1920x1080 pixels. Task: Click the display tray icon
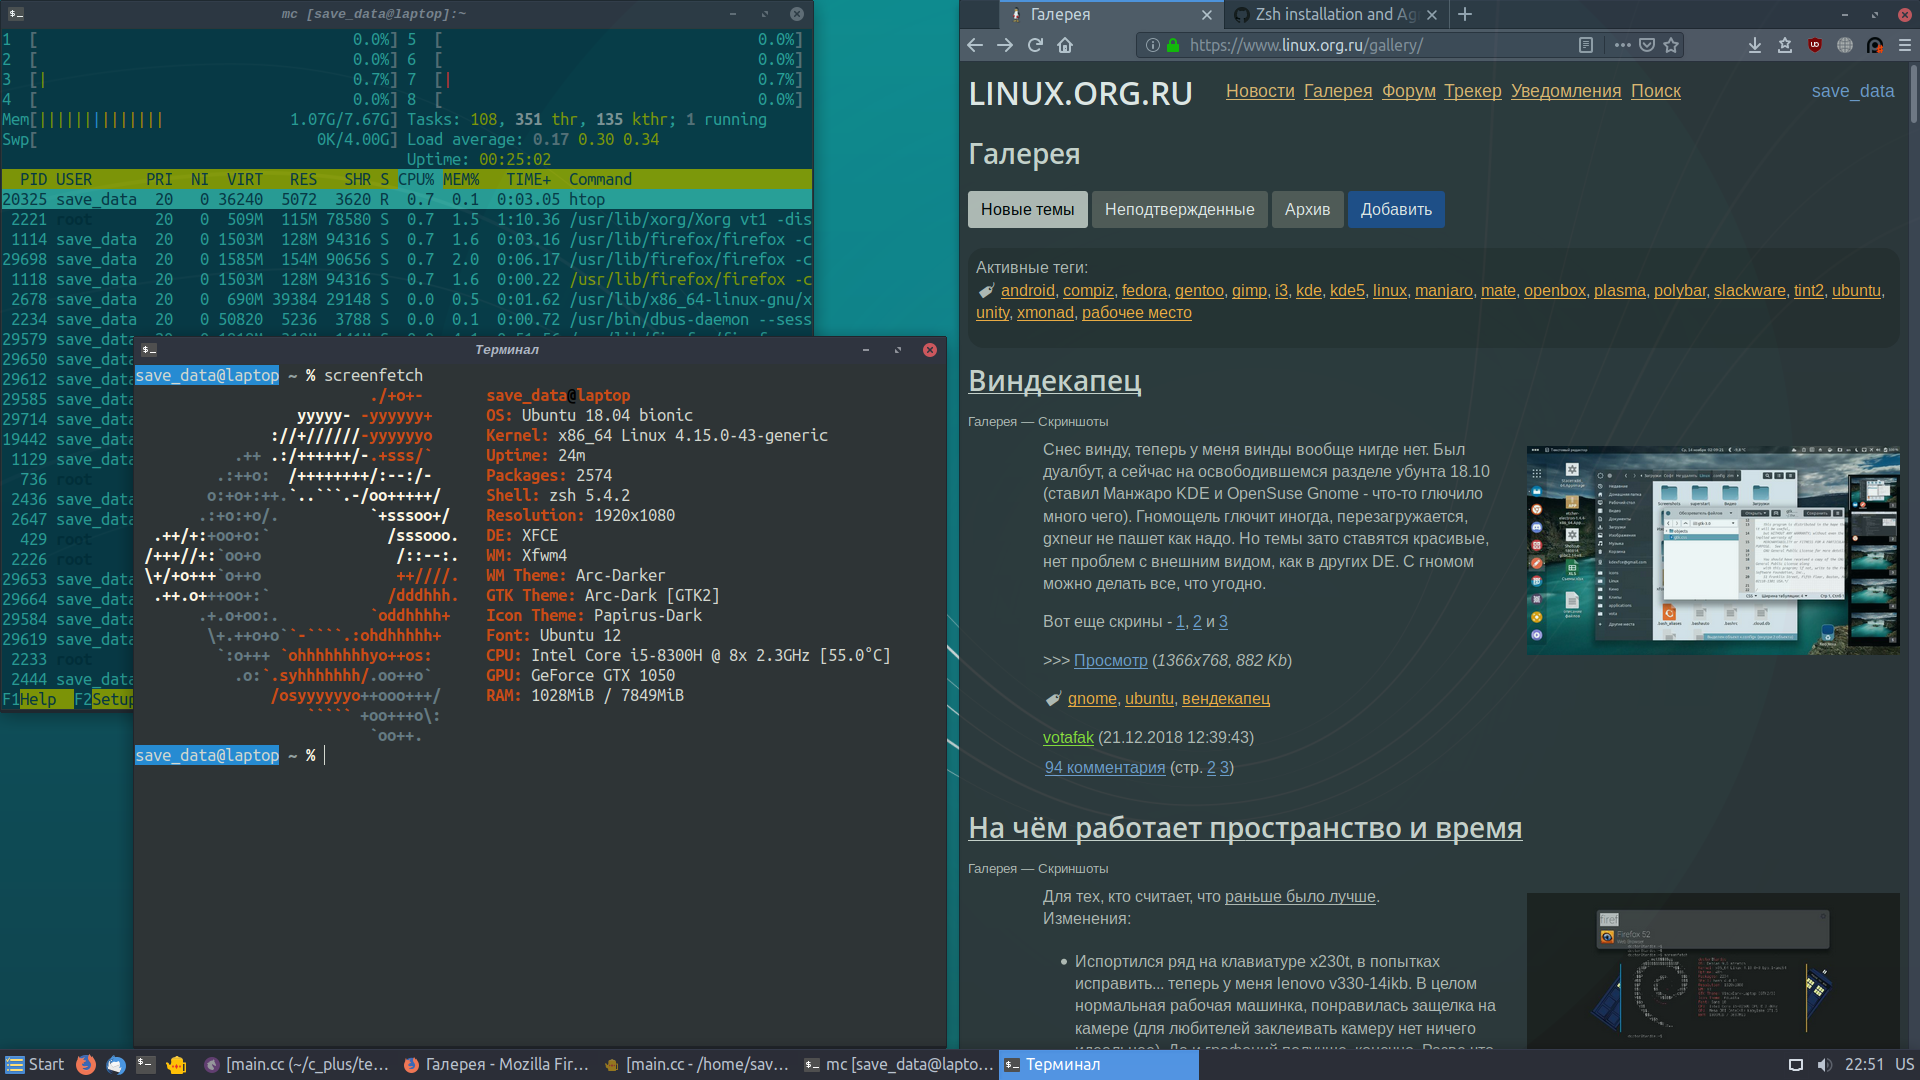coord(1796,1065)
